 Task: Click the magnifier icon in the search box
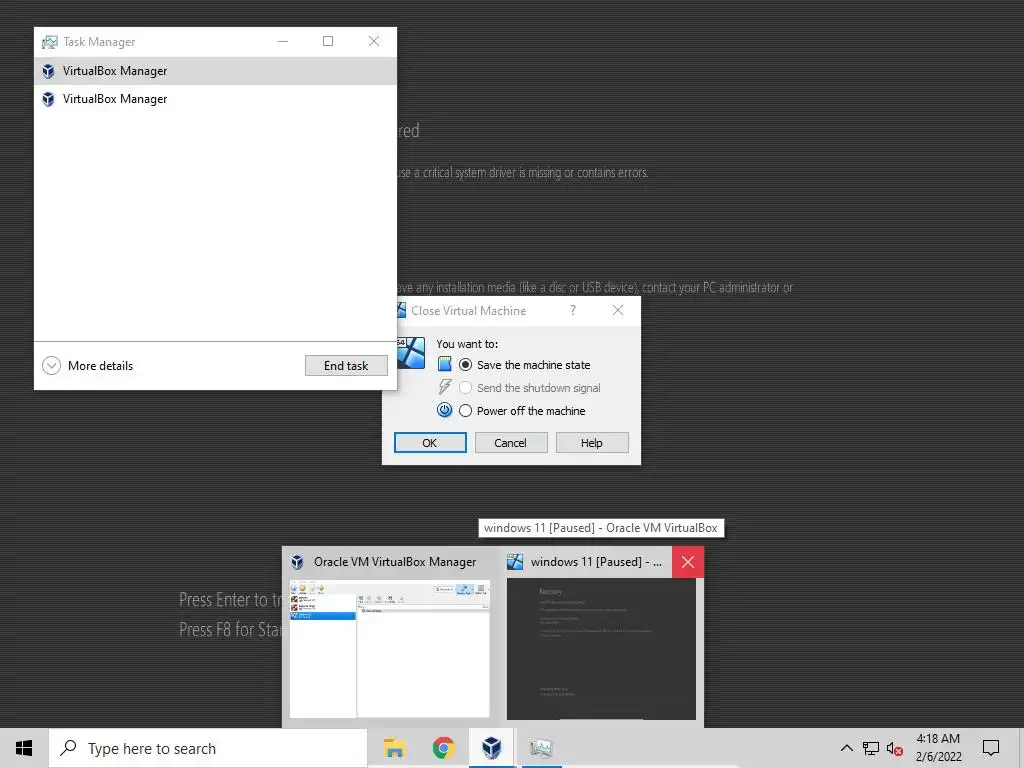click(69, 748)
